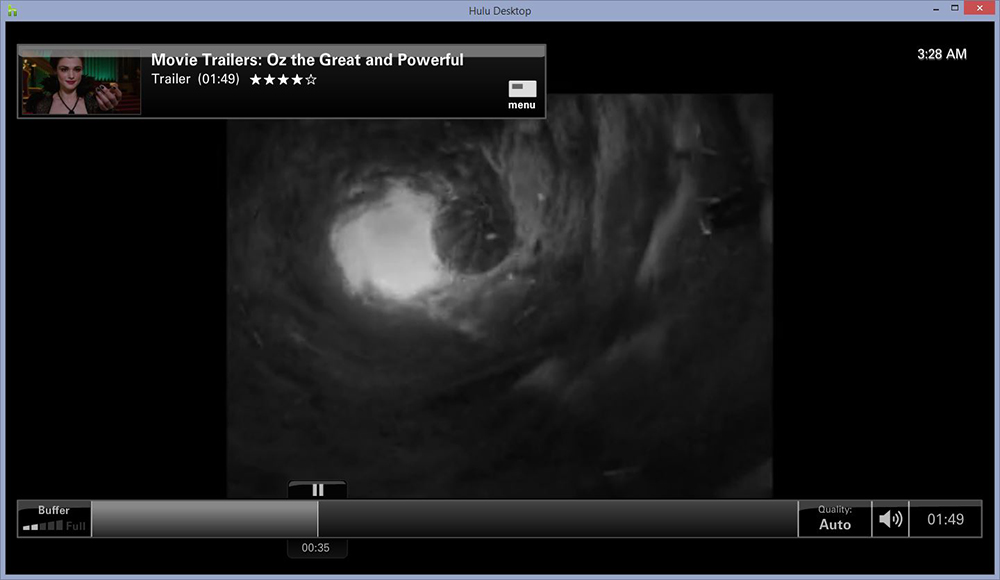Click the third rating star
Image resolution: width=1000 pixels, height=580 pixels.
(283, 80)
